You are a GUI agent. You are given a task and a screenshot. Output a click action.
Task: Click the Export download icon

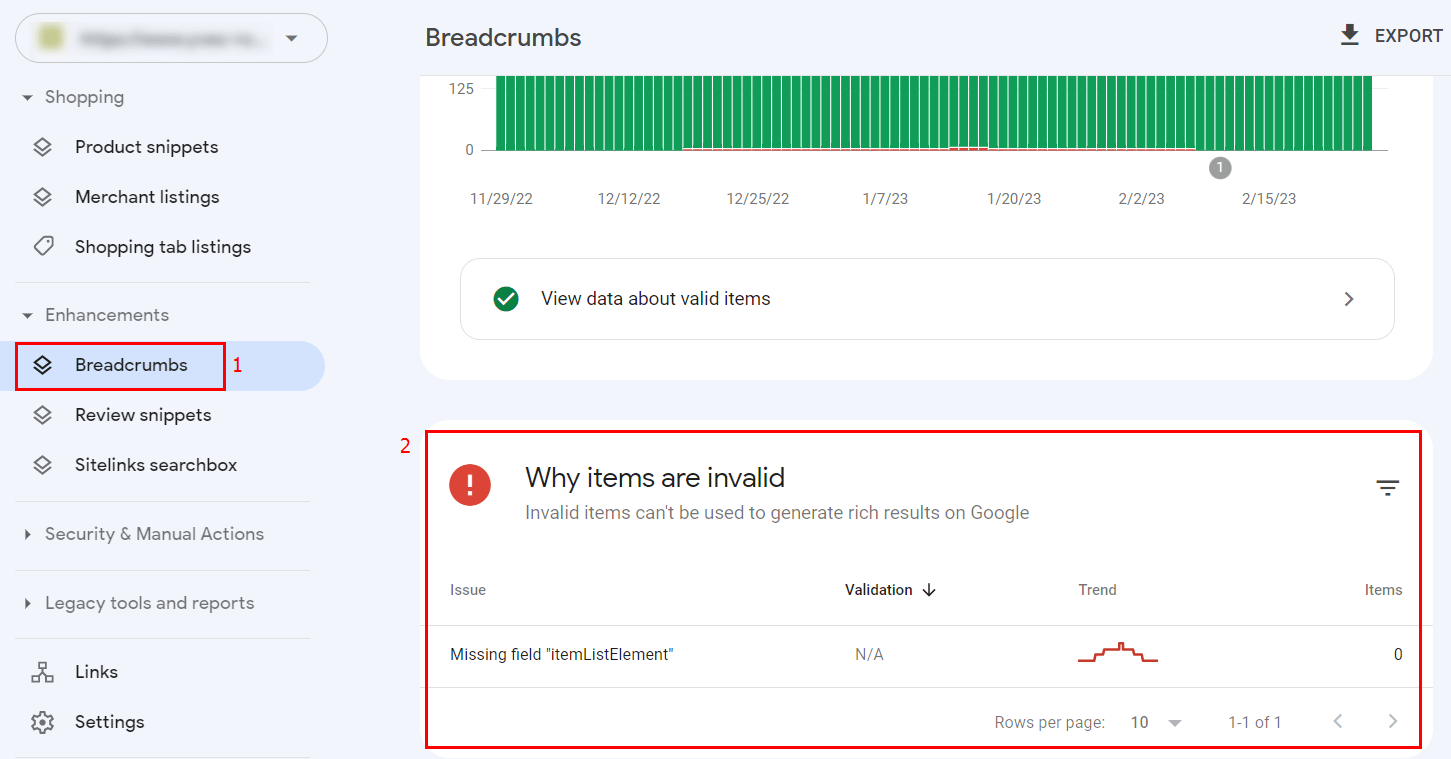tap(1348, 34)
